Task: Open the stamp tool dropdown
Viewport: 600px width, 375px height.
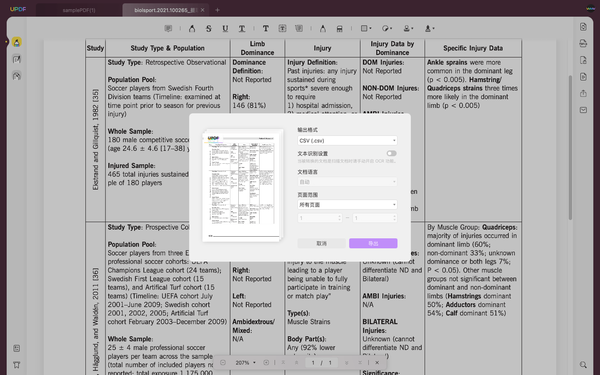Action: 408,28
